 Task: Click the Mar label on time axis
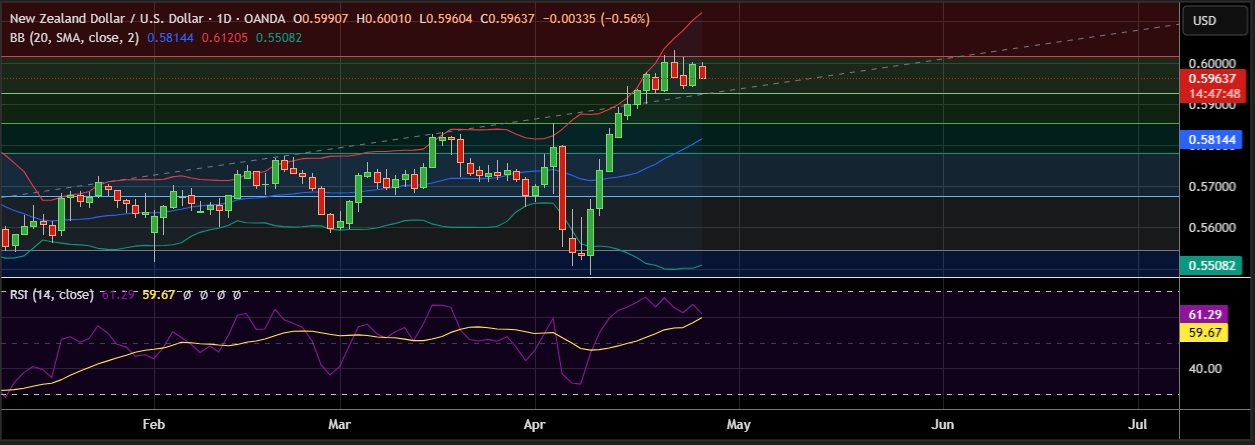341,424
